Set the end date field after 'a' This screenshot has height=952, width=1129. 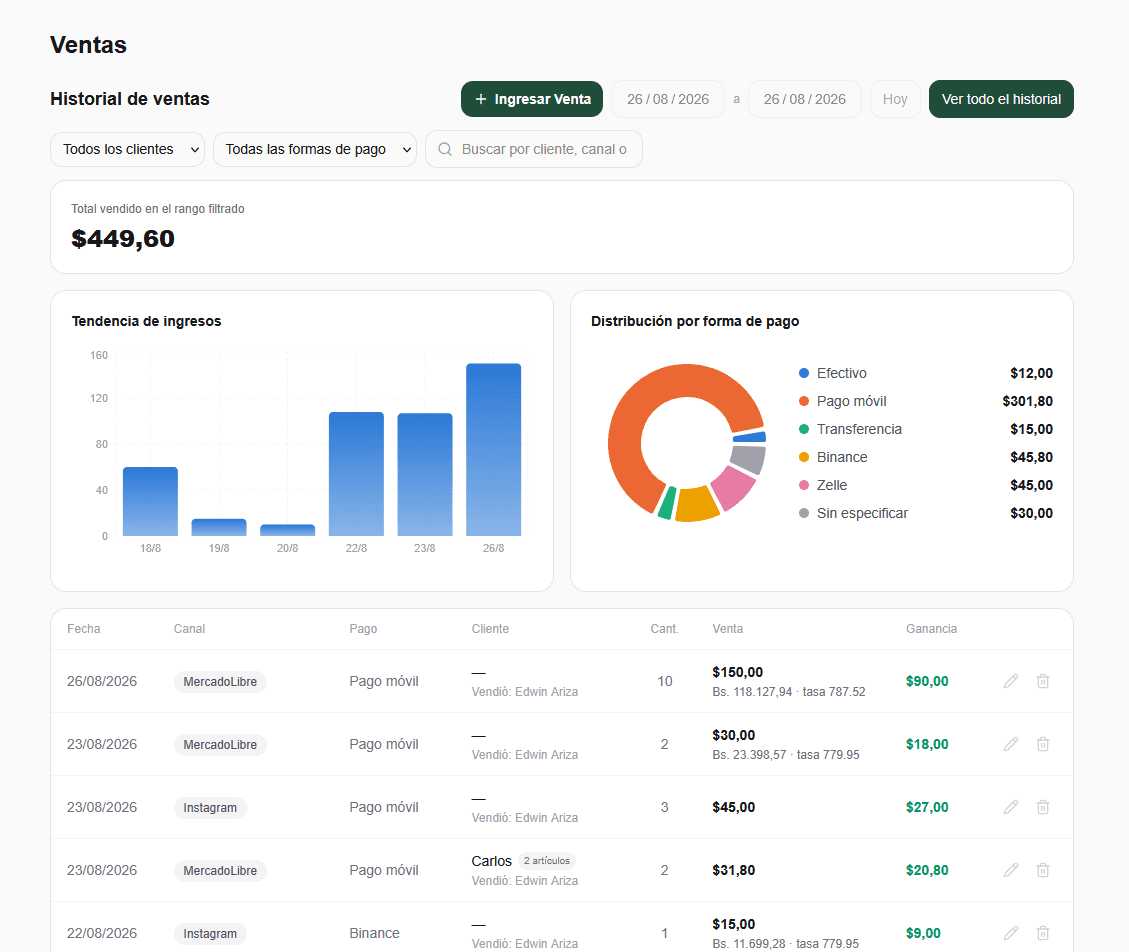804,99
